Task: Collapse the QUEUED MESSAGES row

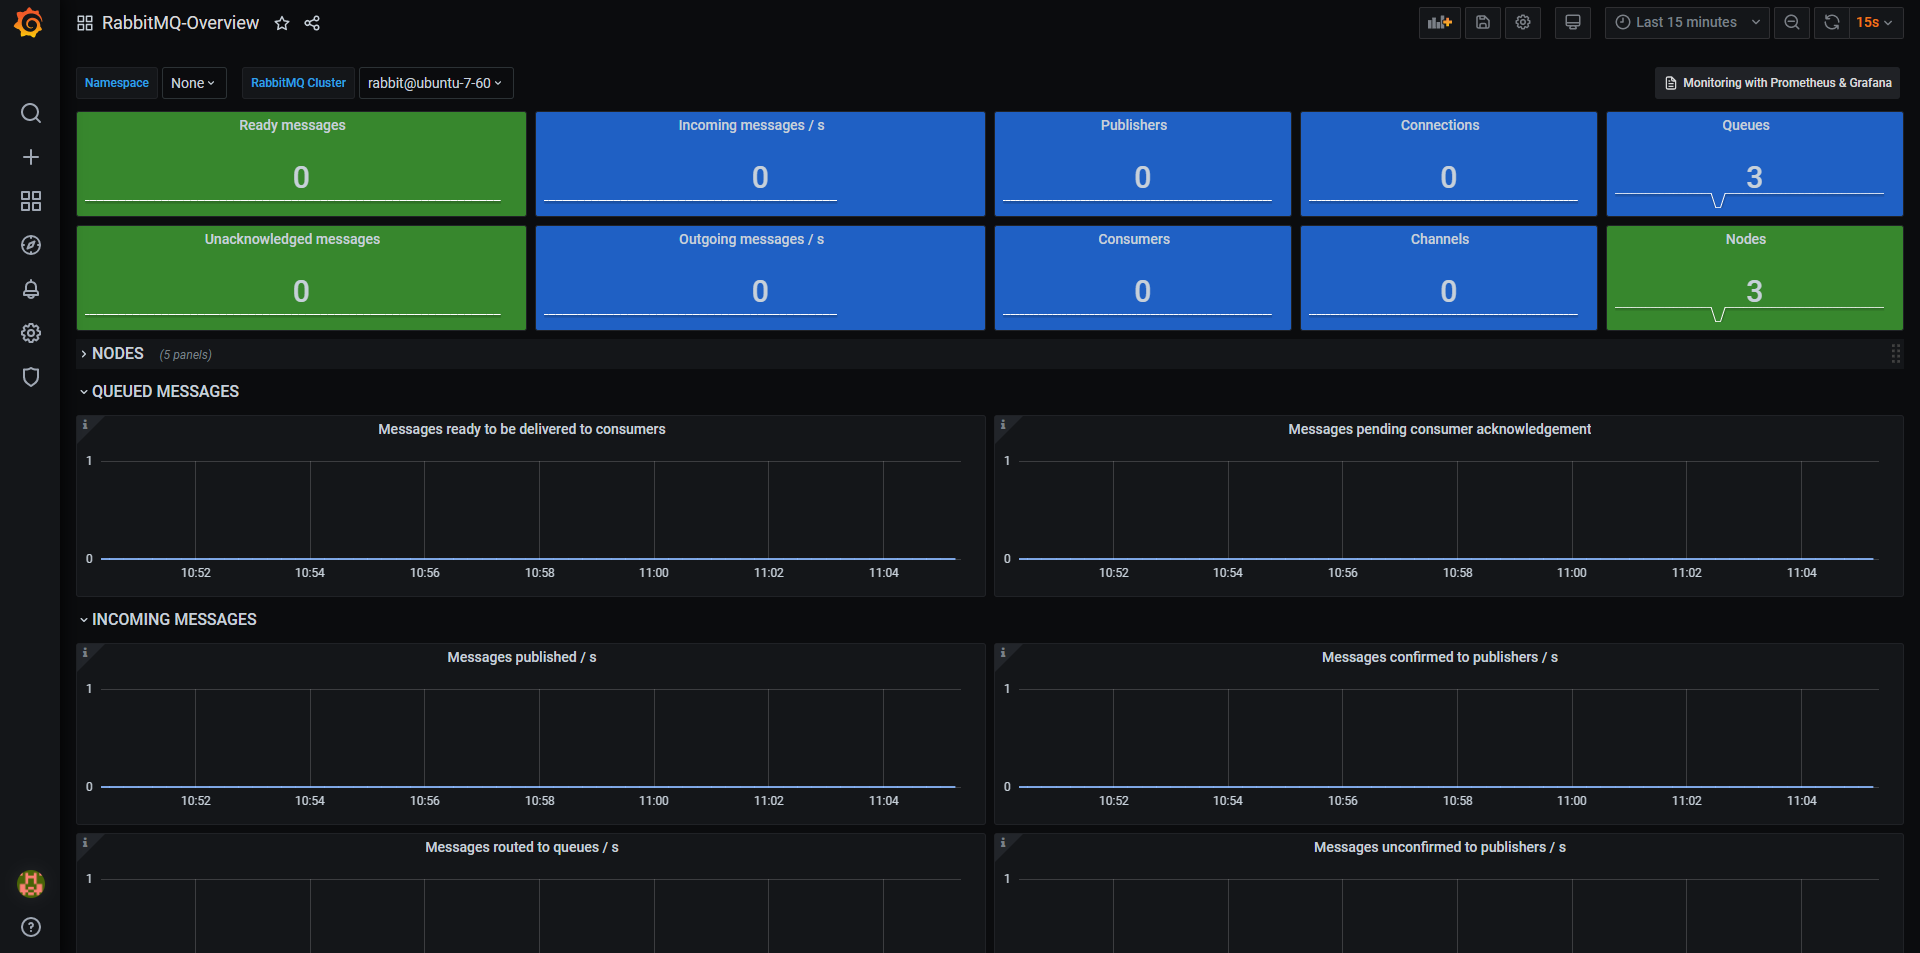Action: pos(159,392)
